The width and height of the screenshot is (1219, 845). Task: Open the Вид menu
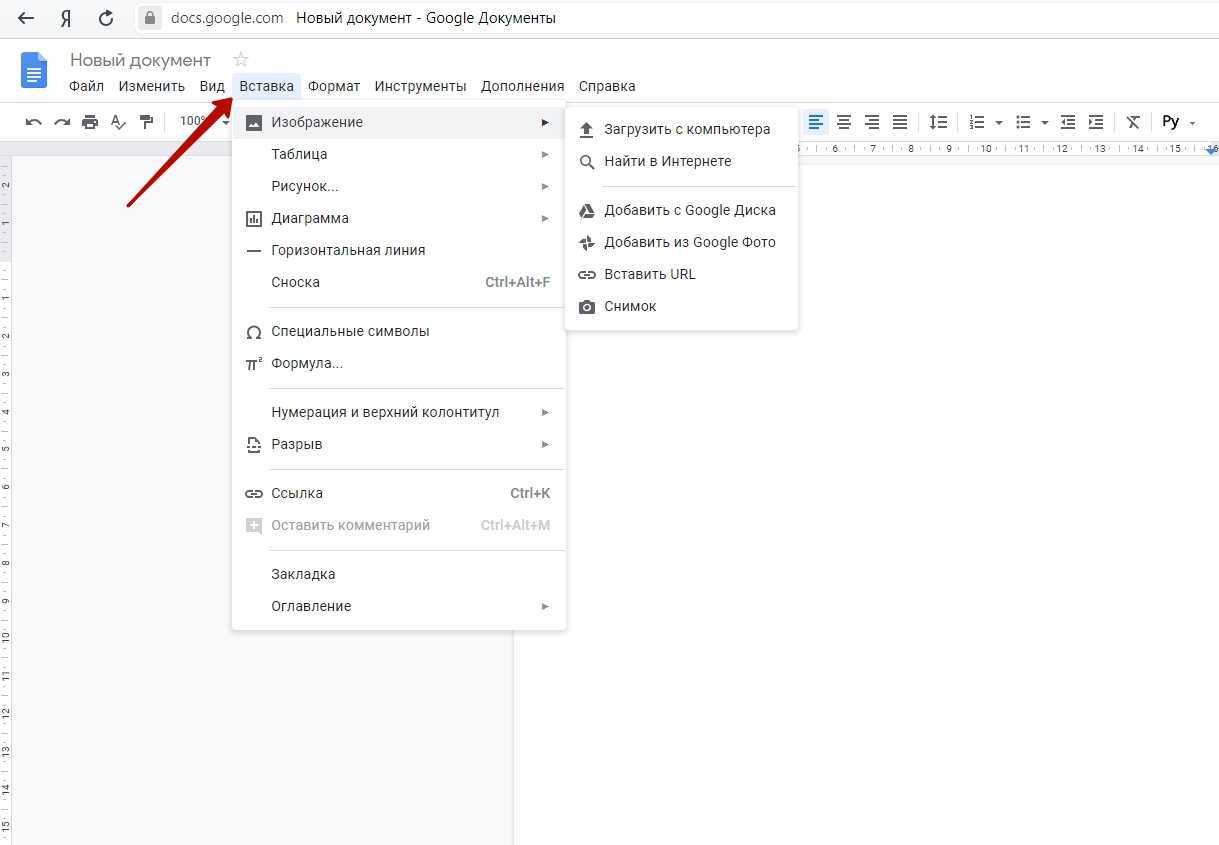(x=212, y=86)
